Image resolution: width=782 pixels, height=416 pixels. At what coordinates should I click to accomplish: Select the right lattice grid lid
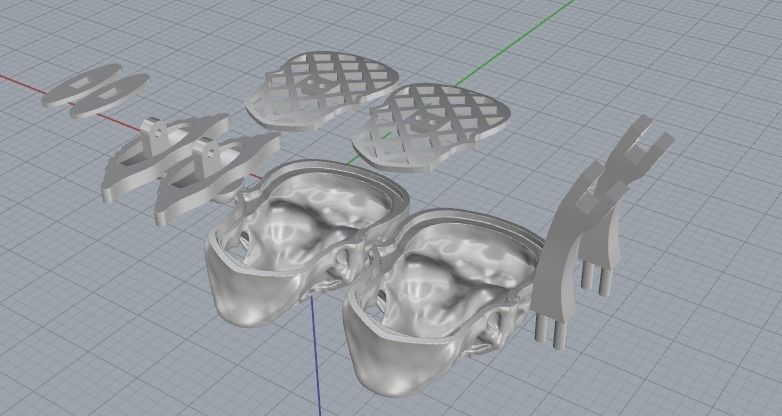pos(429,127)
